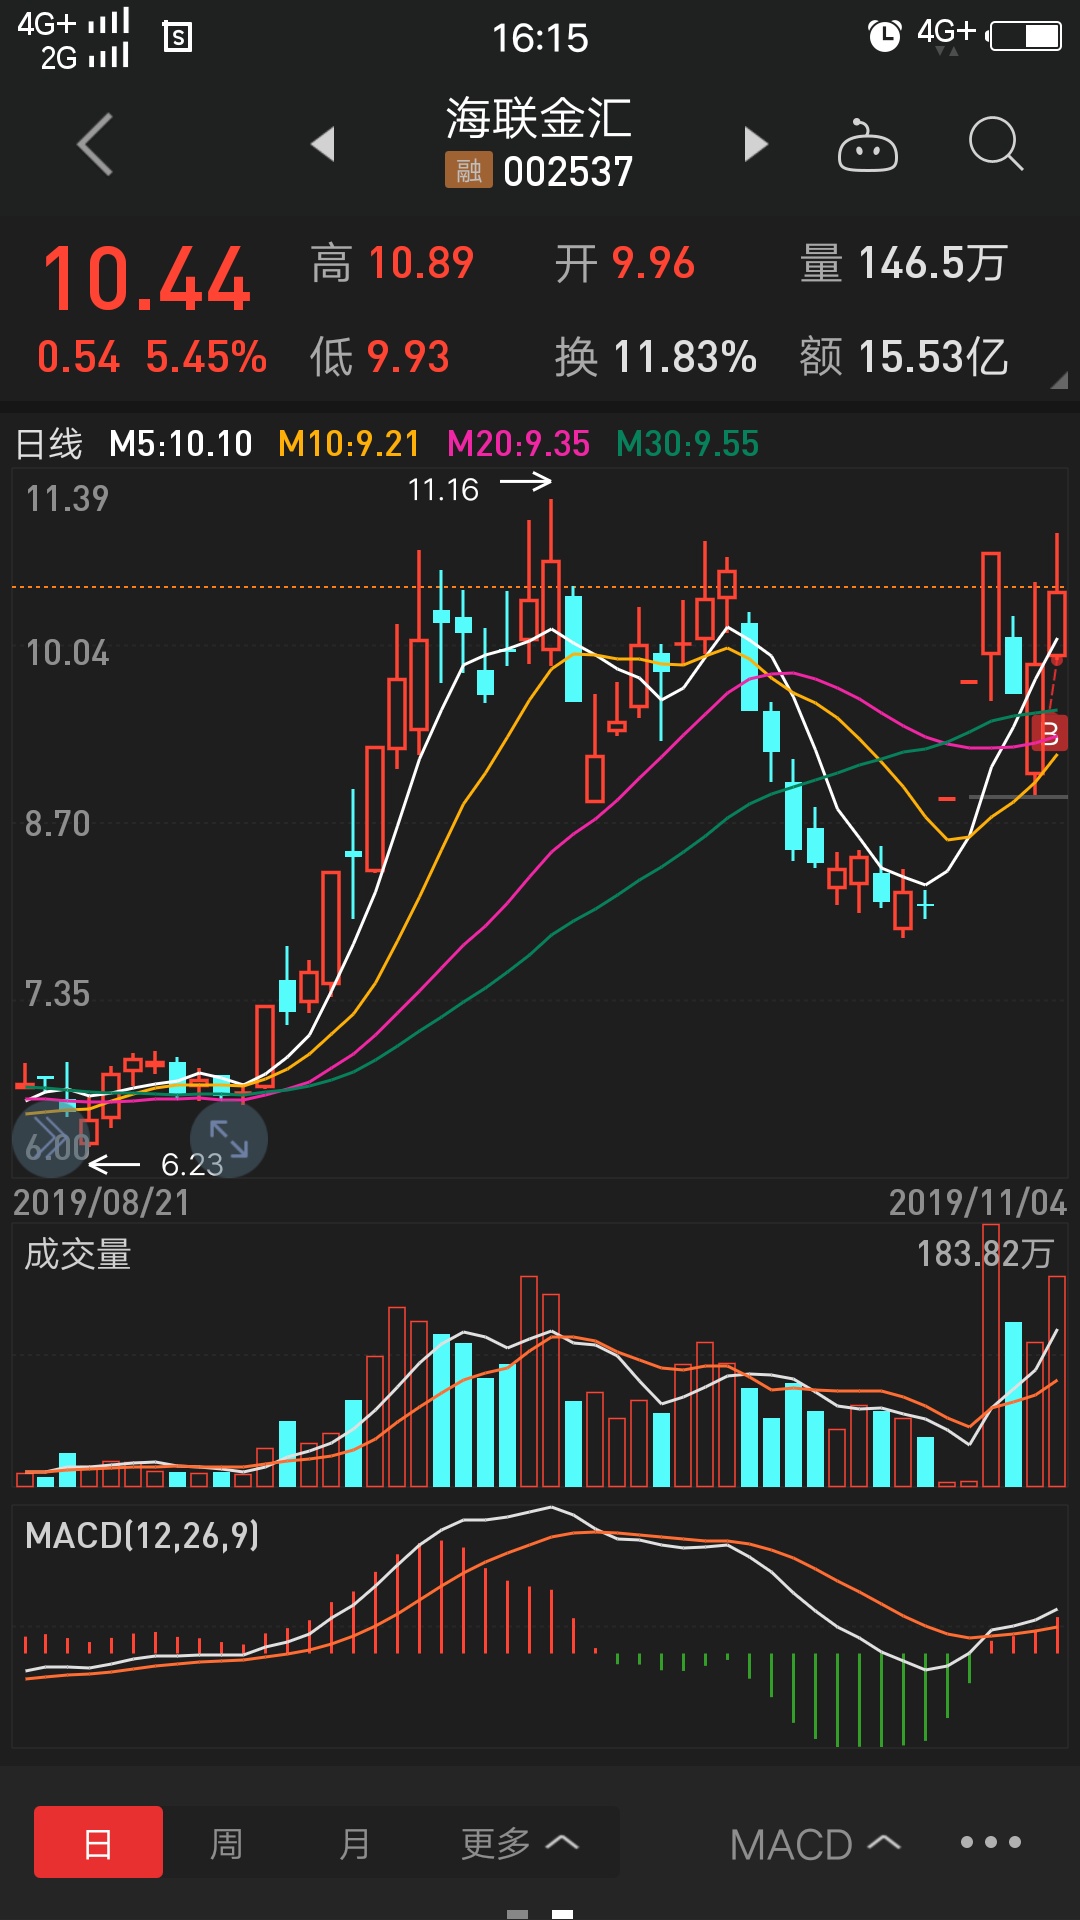Tap the current price 10.44
Screen dimensions: 1080x1920
(146, 279)
